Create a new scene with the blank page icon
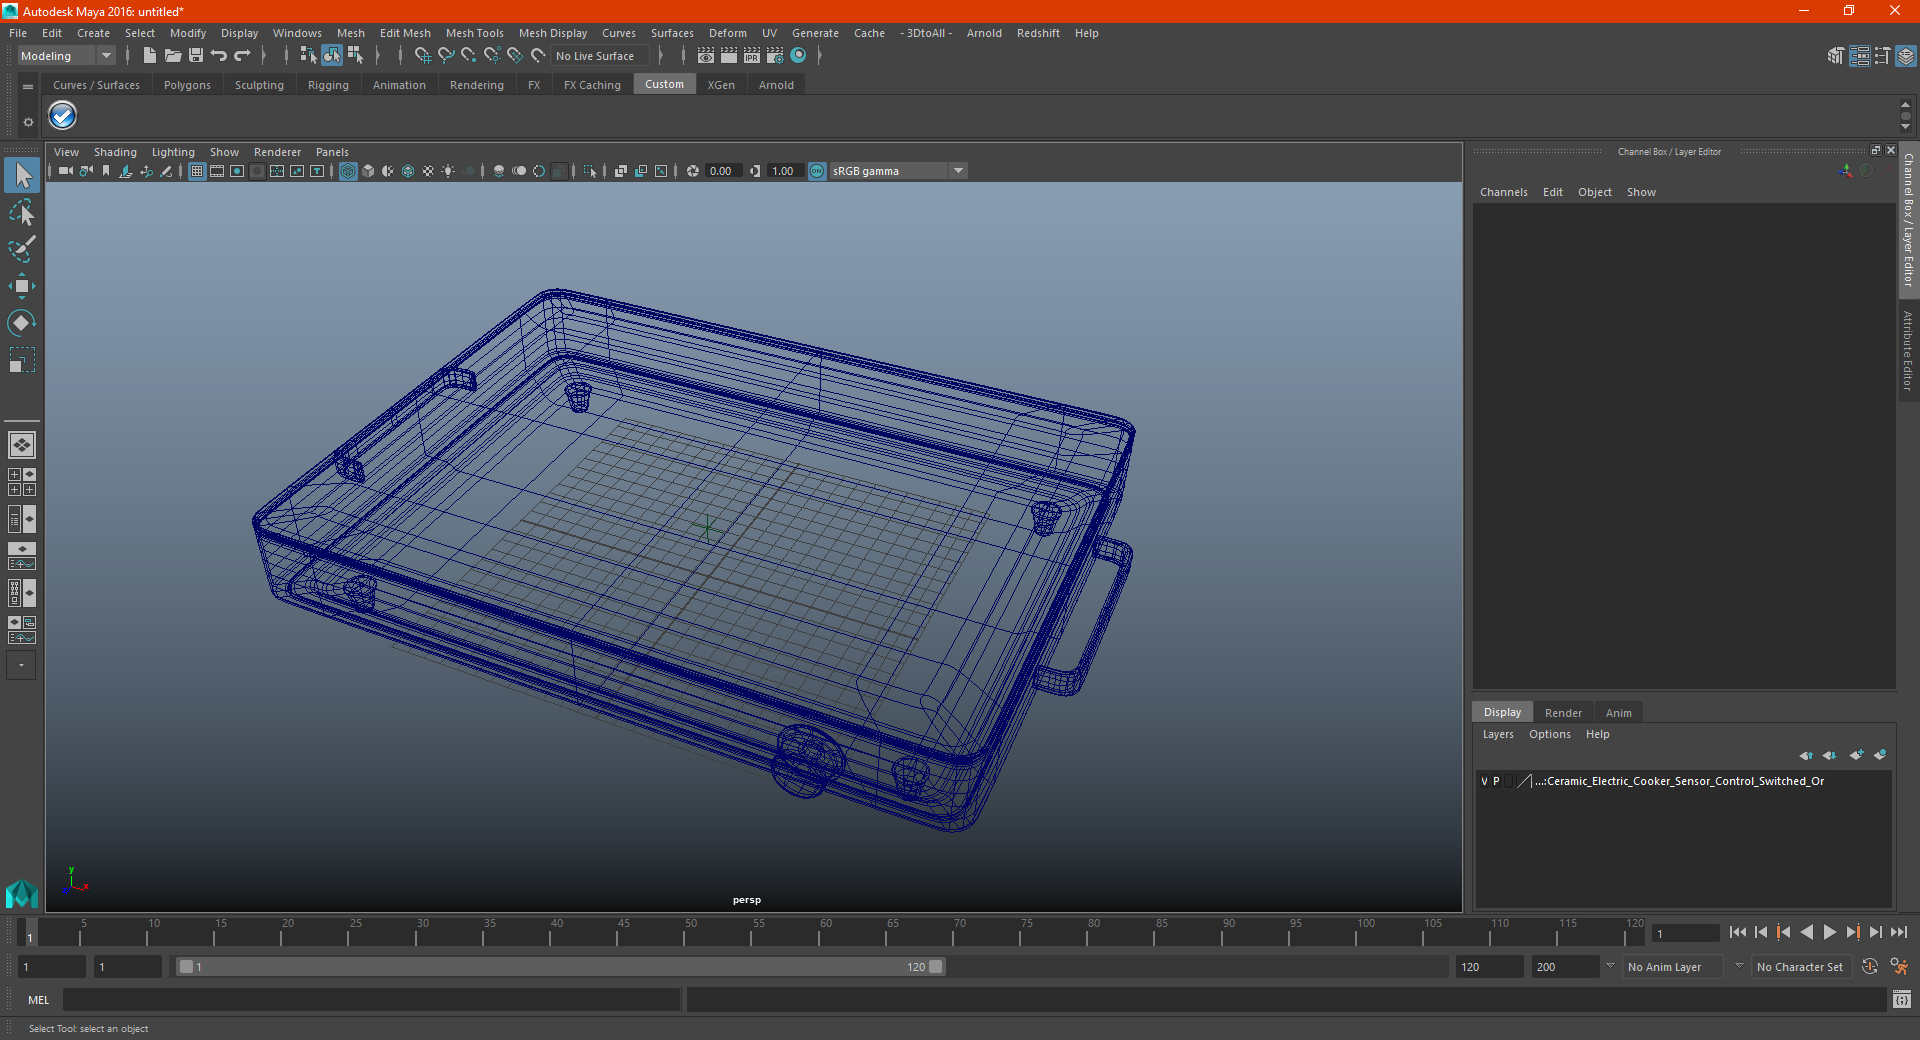The image size is (1920, 1040). [149, 56]
